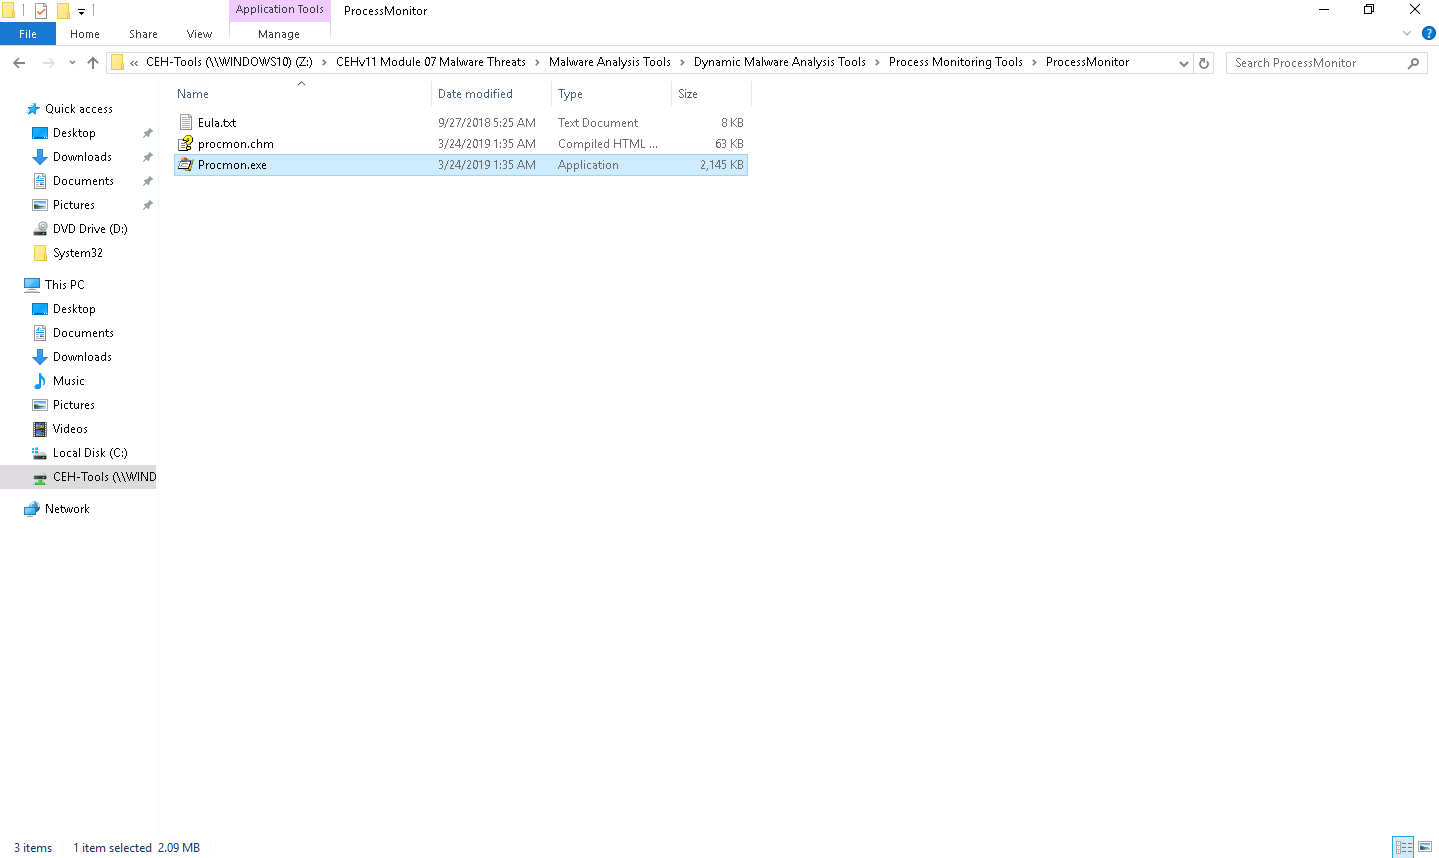Open the Manage ribbon tab
The image size is (1439, 858).
coord(279,34)
